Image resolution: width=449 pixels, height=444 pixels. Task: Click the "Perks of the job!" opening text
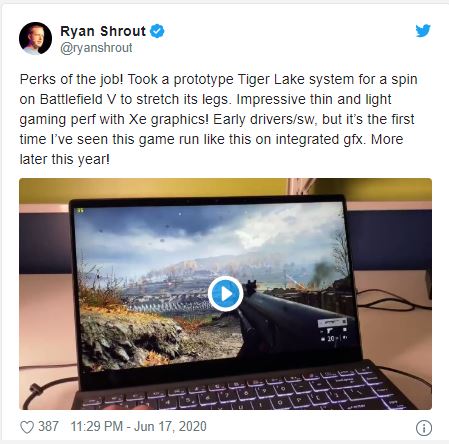click(x=71, y=79)
